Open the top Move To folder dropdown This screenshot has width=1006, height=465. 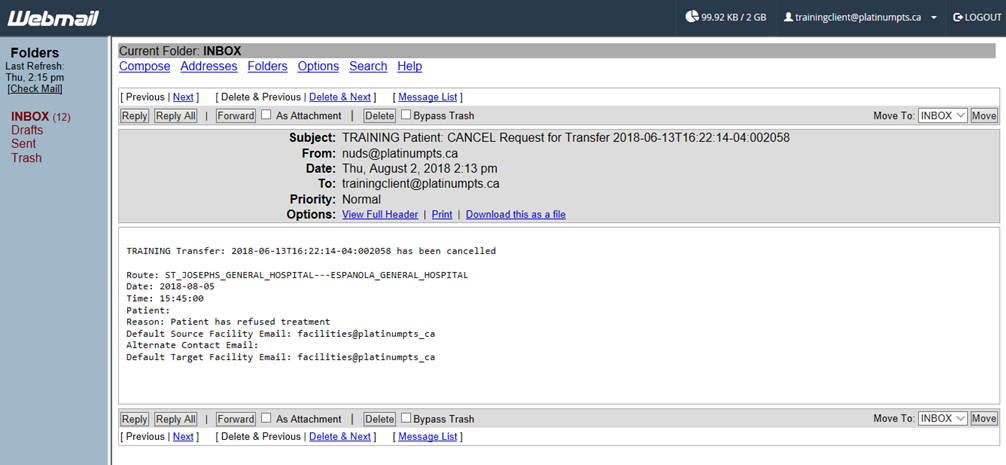click(942, 116)
